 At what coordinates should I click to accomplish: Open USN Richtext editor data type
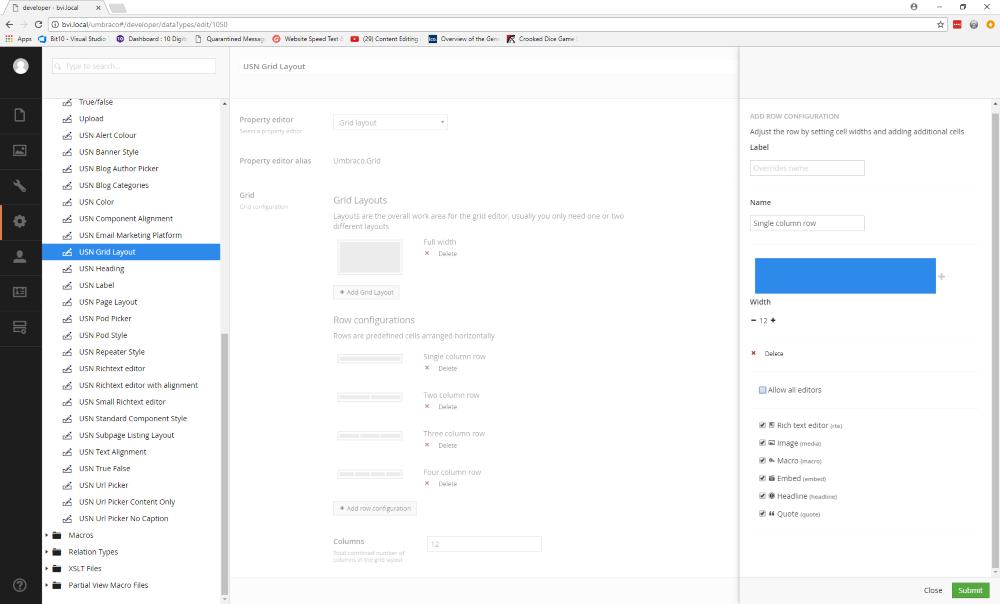(112, 369)
